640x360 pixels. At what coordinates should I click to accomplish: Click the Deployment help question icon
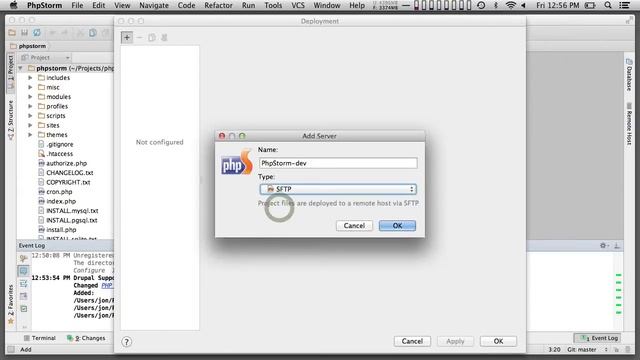click(127, 342)
